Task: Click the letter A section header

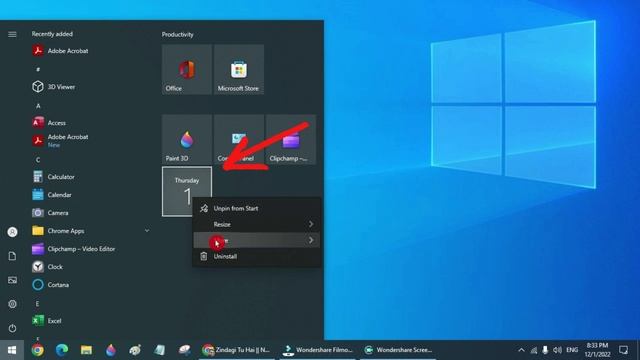Action: click(38, 106)
